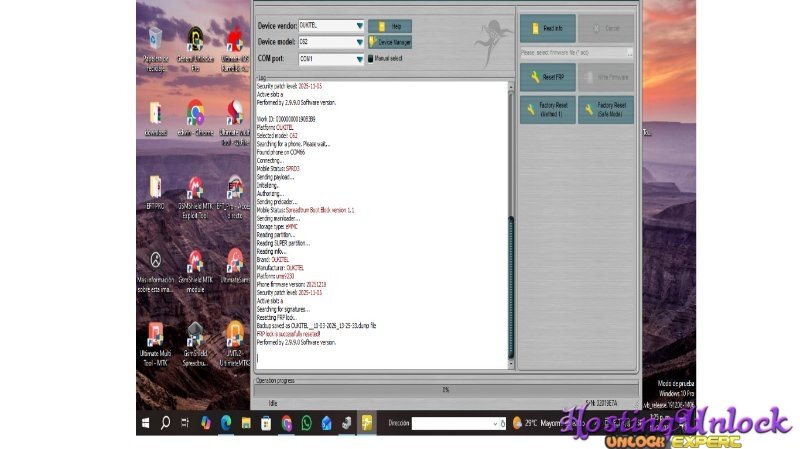Click Factory Reset (Method 1) button
Image resolution: width=800 pixels, height=449 pixels.
coord(547,108)
